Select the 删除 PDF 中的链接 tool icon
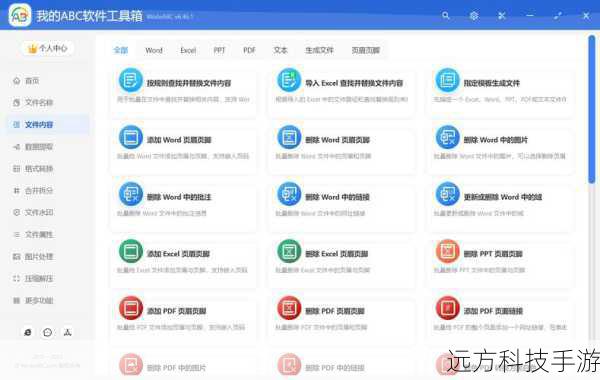The image size is (600, 380). 289,365
